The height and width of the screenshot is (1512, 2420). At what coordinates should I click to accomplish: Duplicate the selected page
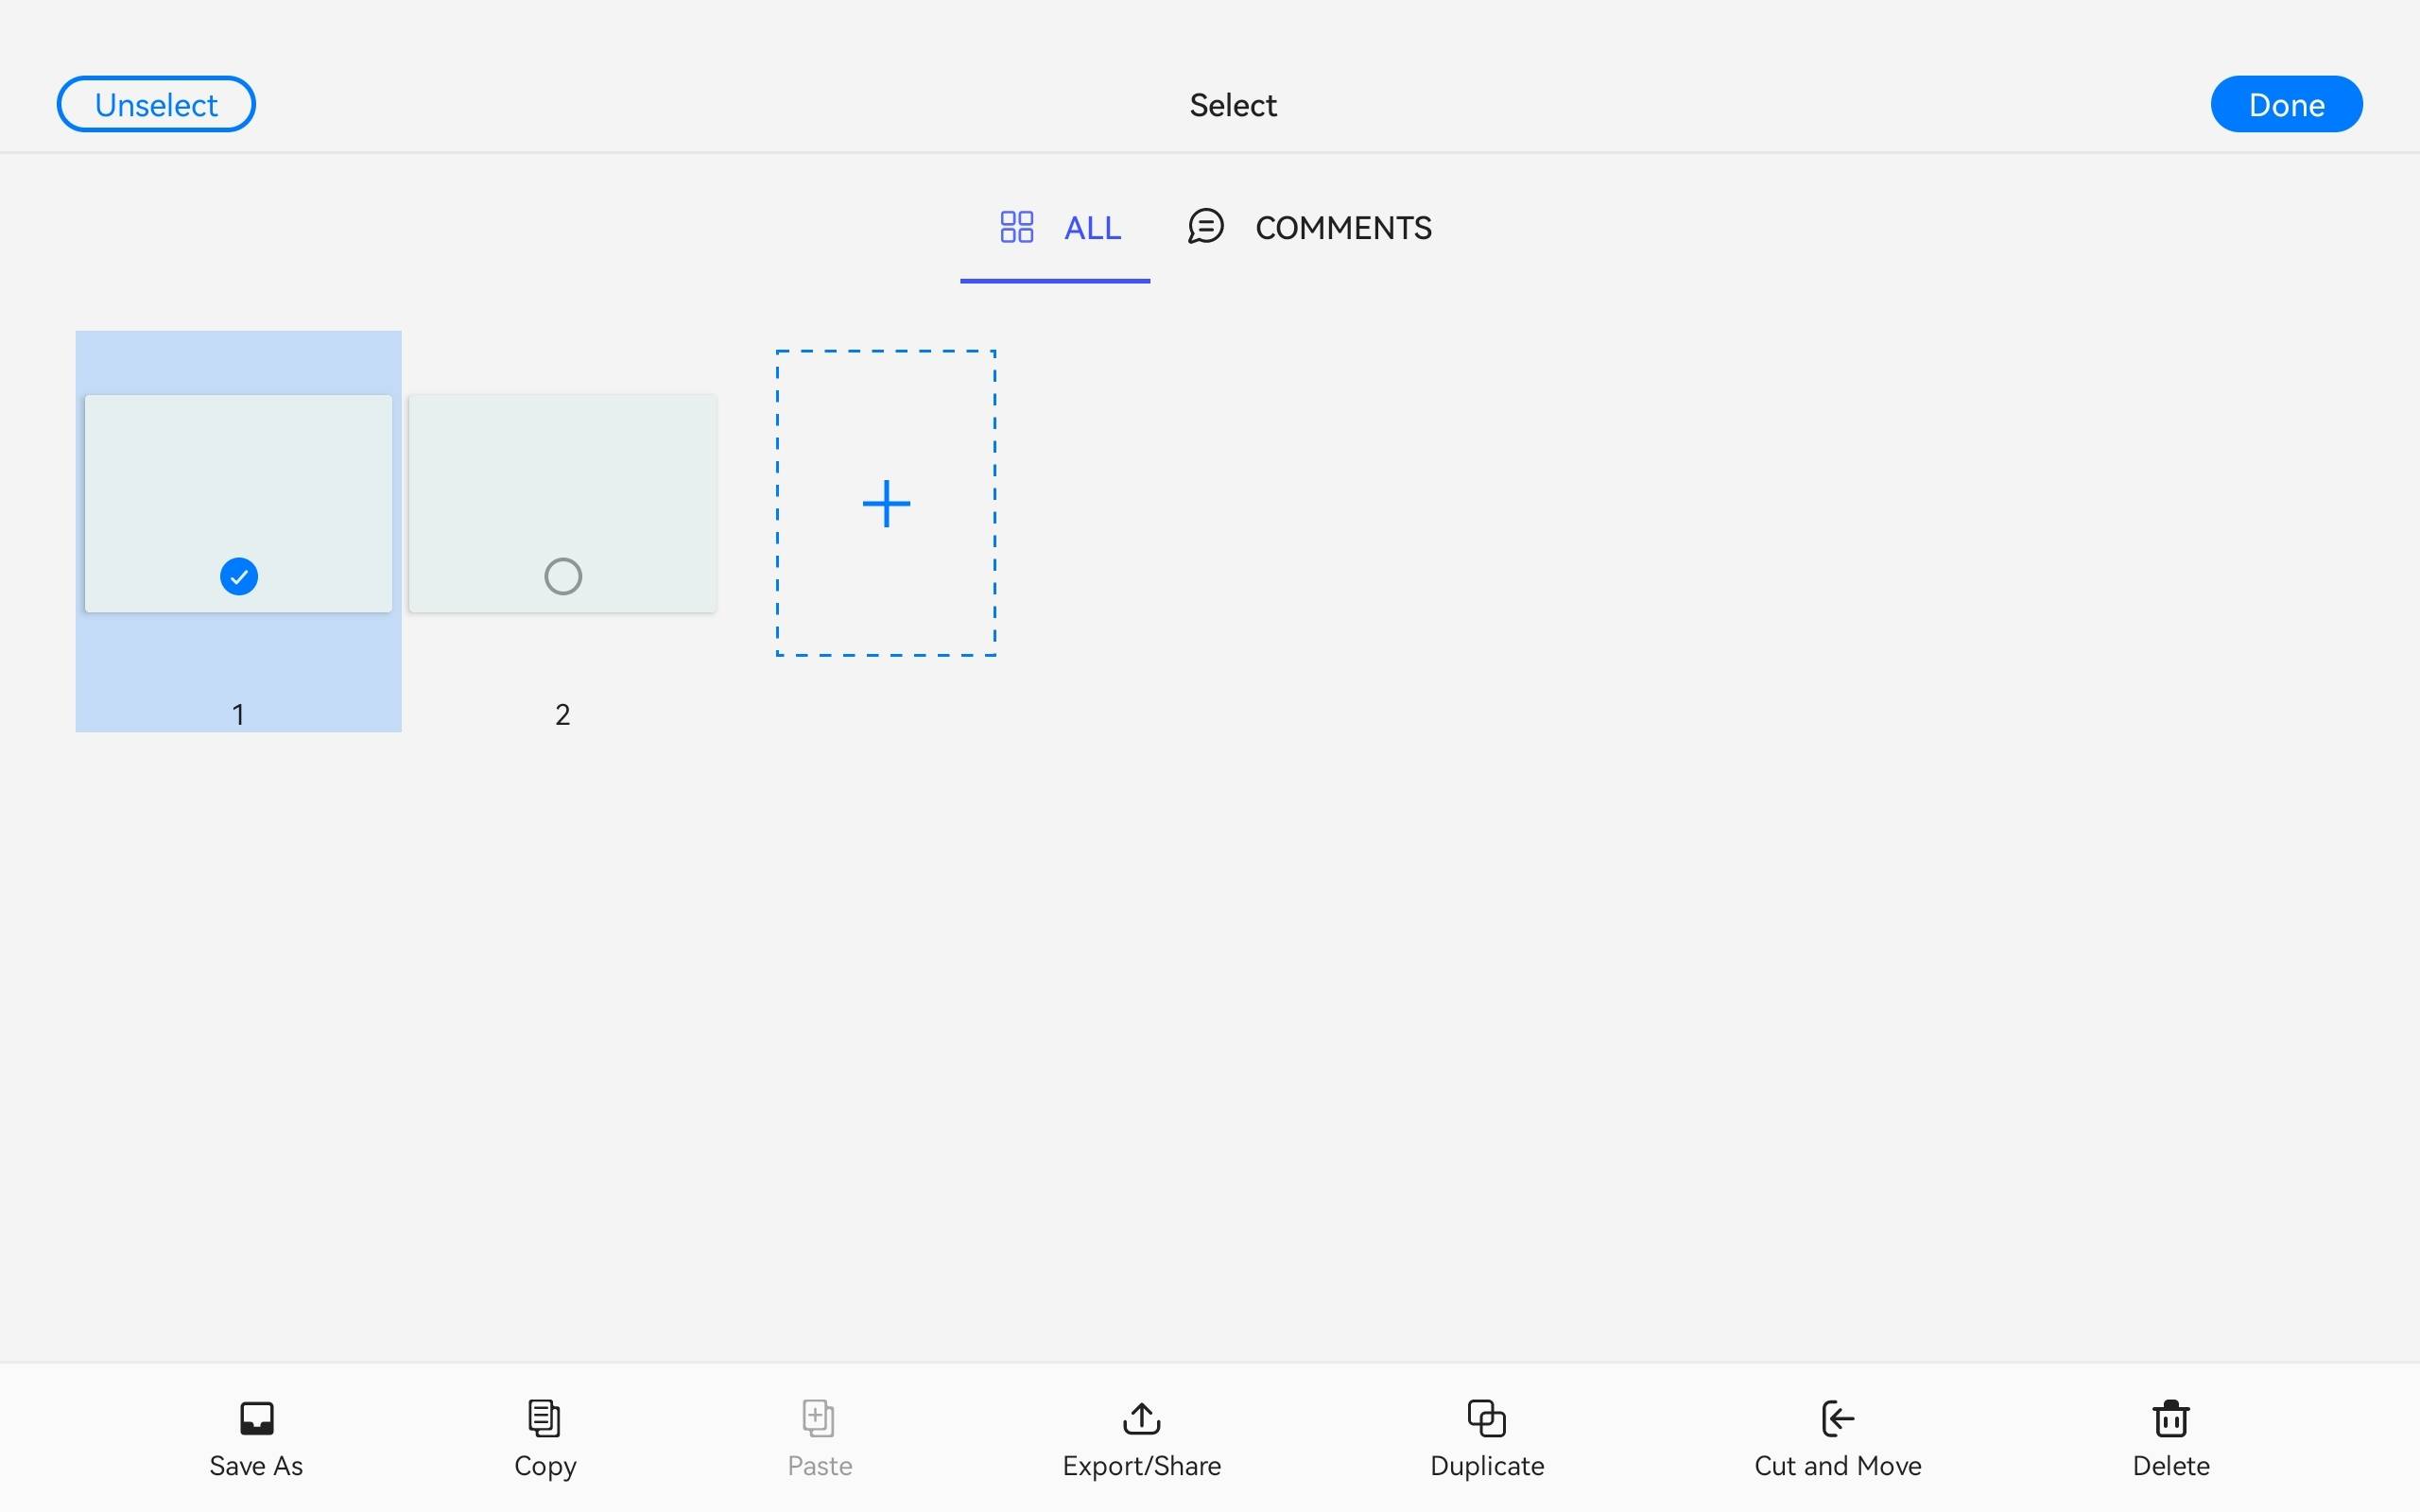pos(1486,1438)
